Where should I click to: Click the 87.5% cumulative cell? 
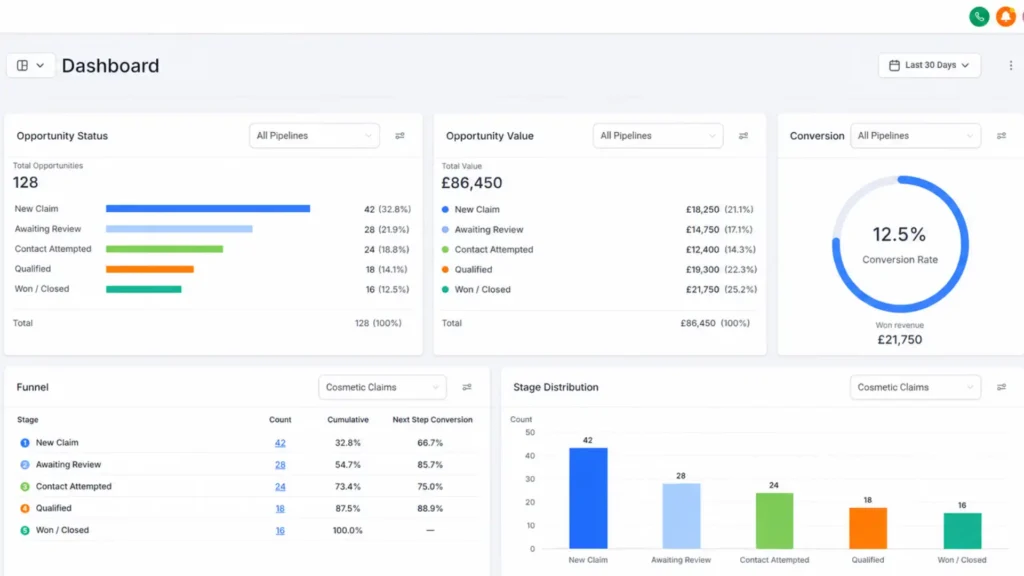pyautogui.click(x=347, y=508)
